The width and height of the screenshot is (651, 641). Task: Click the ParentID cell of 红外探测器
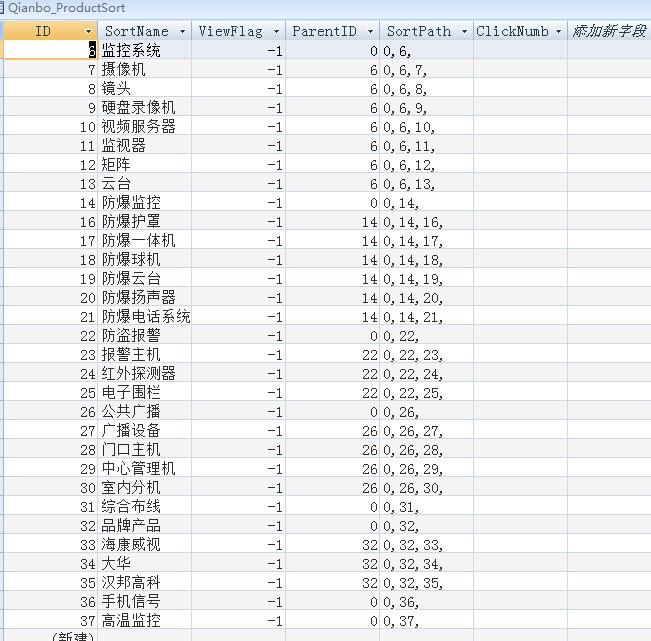pos(333,374)
